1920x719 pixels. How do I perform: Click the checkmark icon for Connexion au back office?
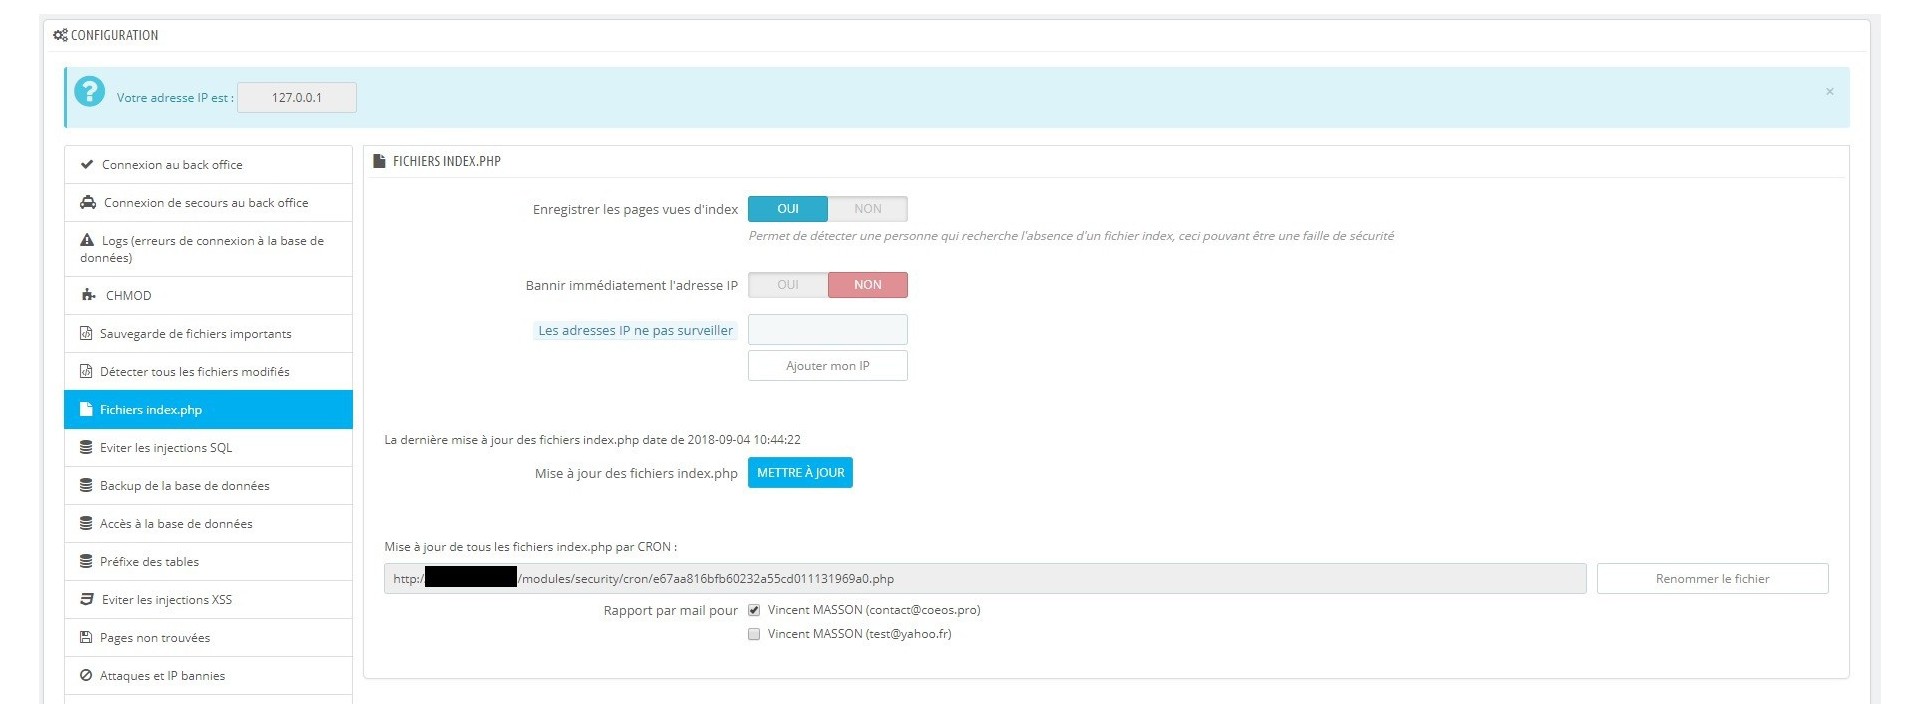[x=87, y=165]
